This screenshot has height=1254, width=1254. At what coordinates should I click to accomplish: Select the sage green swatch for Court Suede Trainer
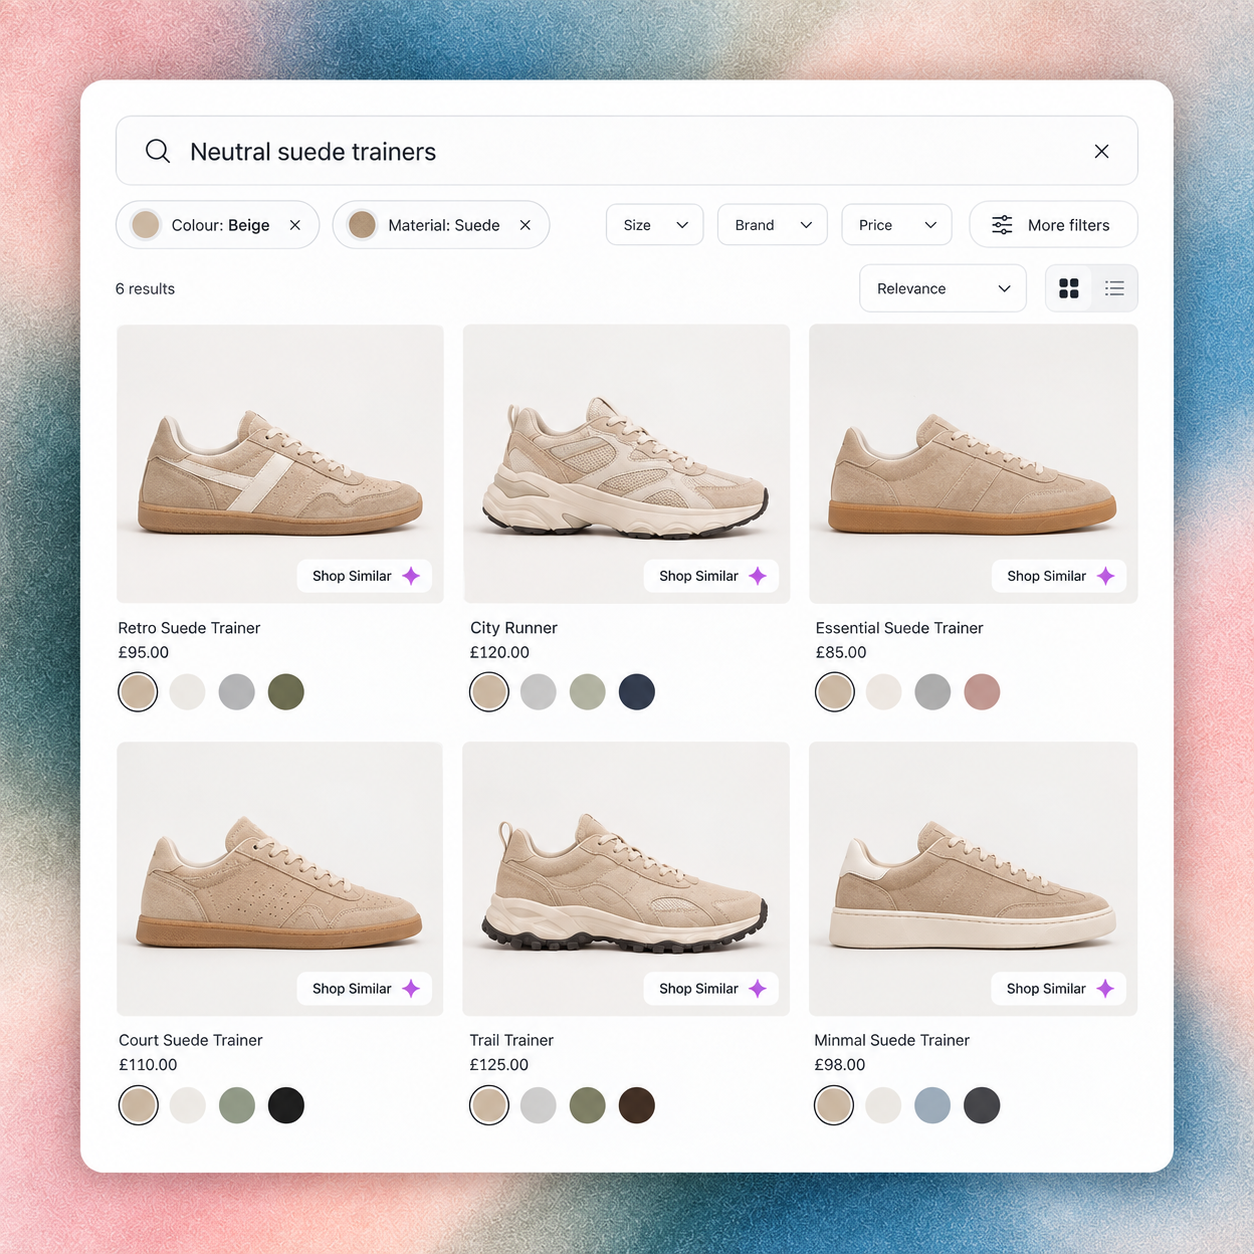(x=236, y=1105)
